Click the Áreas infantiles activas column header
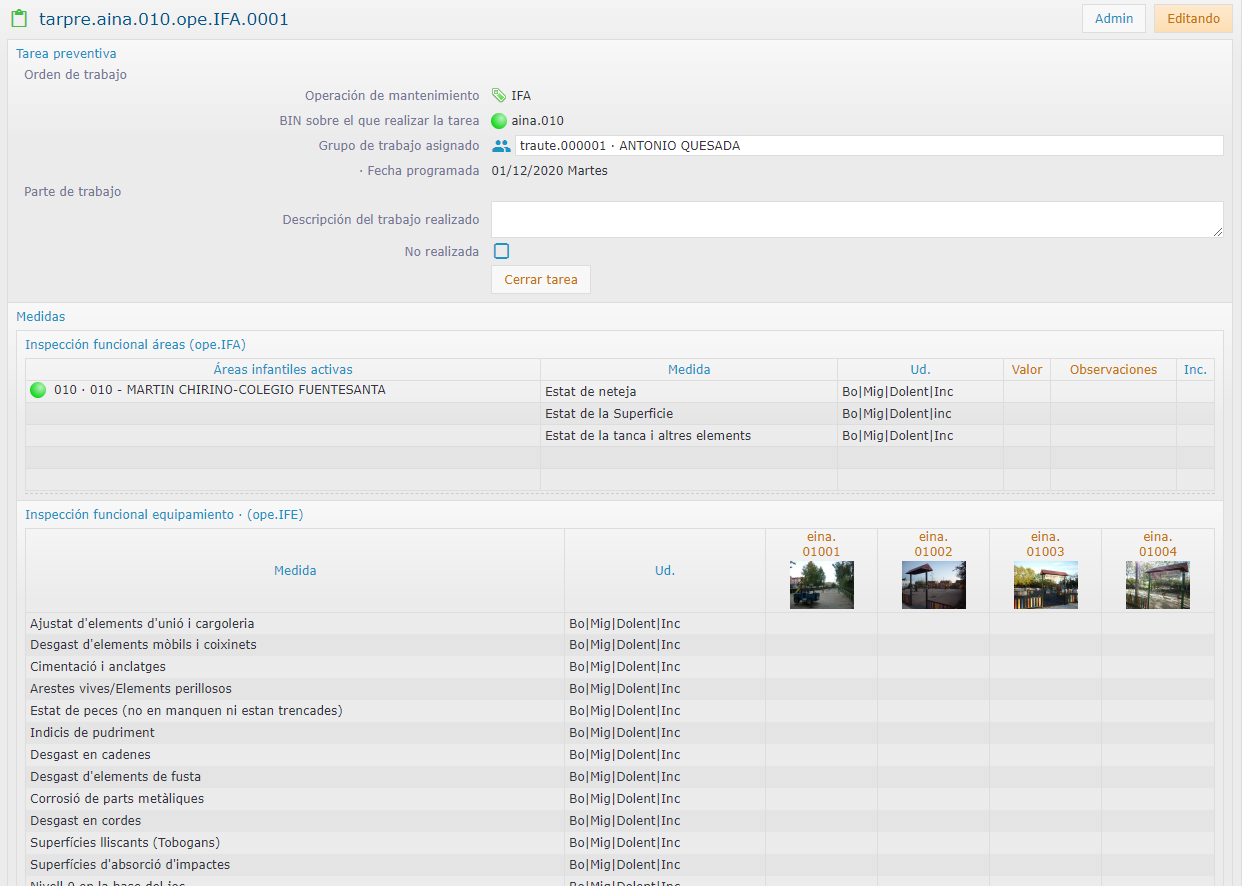 [x=283, y=370]
